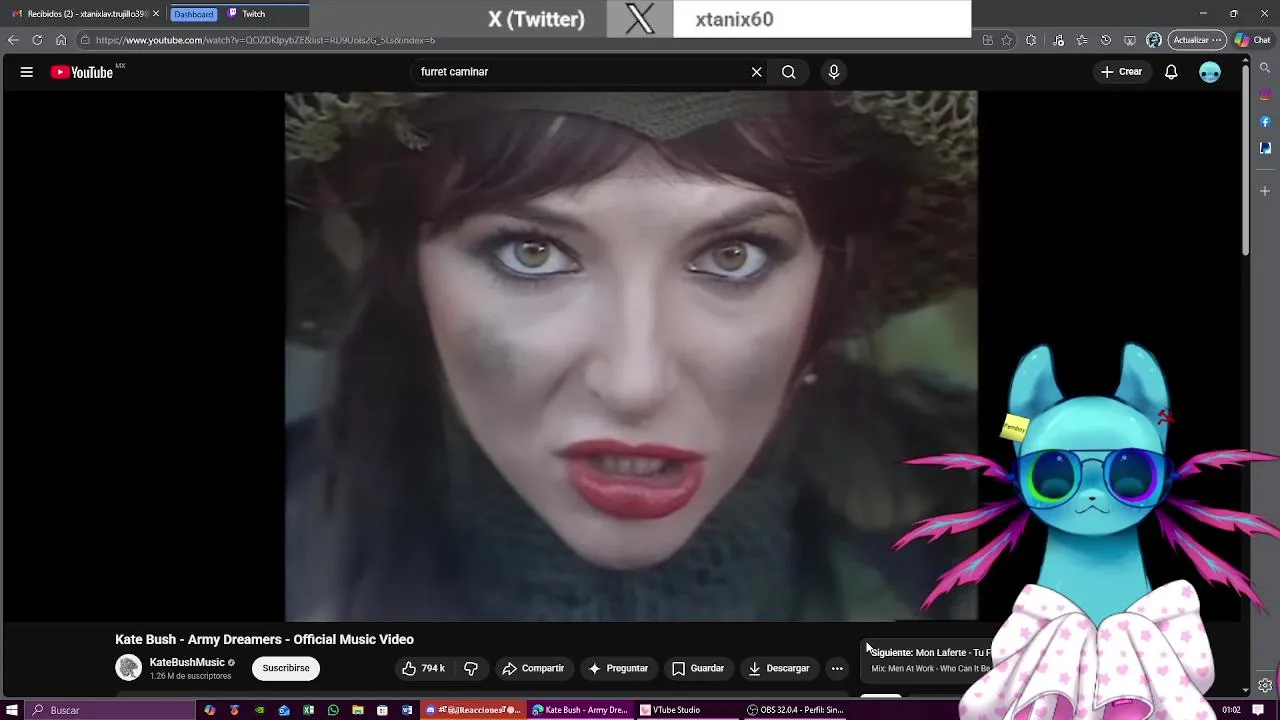Open Excel from the taskbar
Screen dimensions: 1280x720
308,710
